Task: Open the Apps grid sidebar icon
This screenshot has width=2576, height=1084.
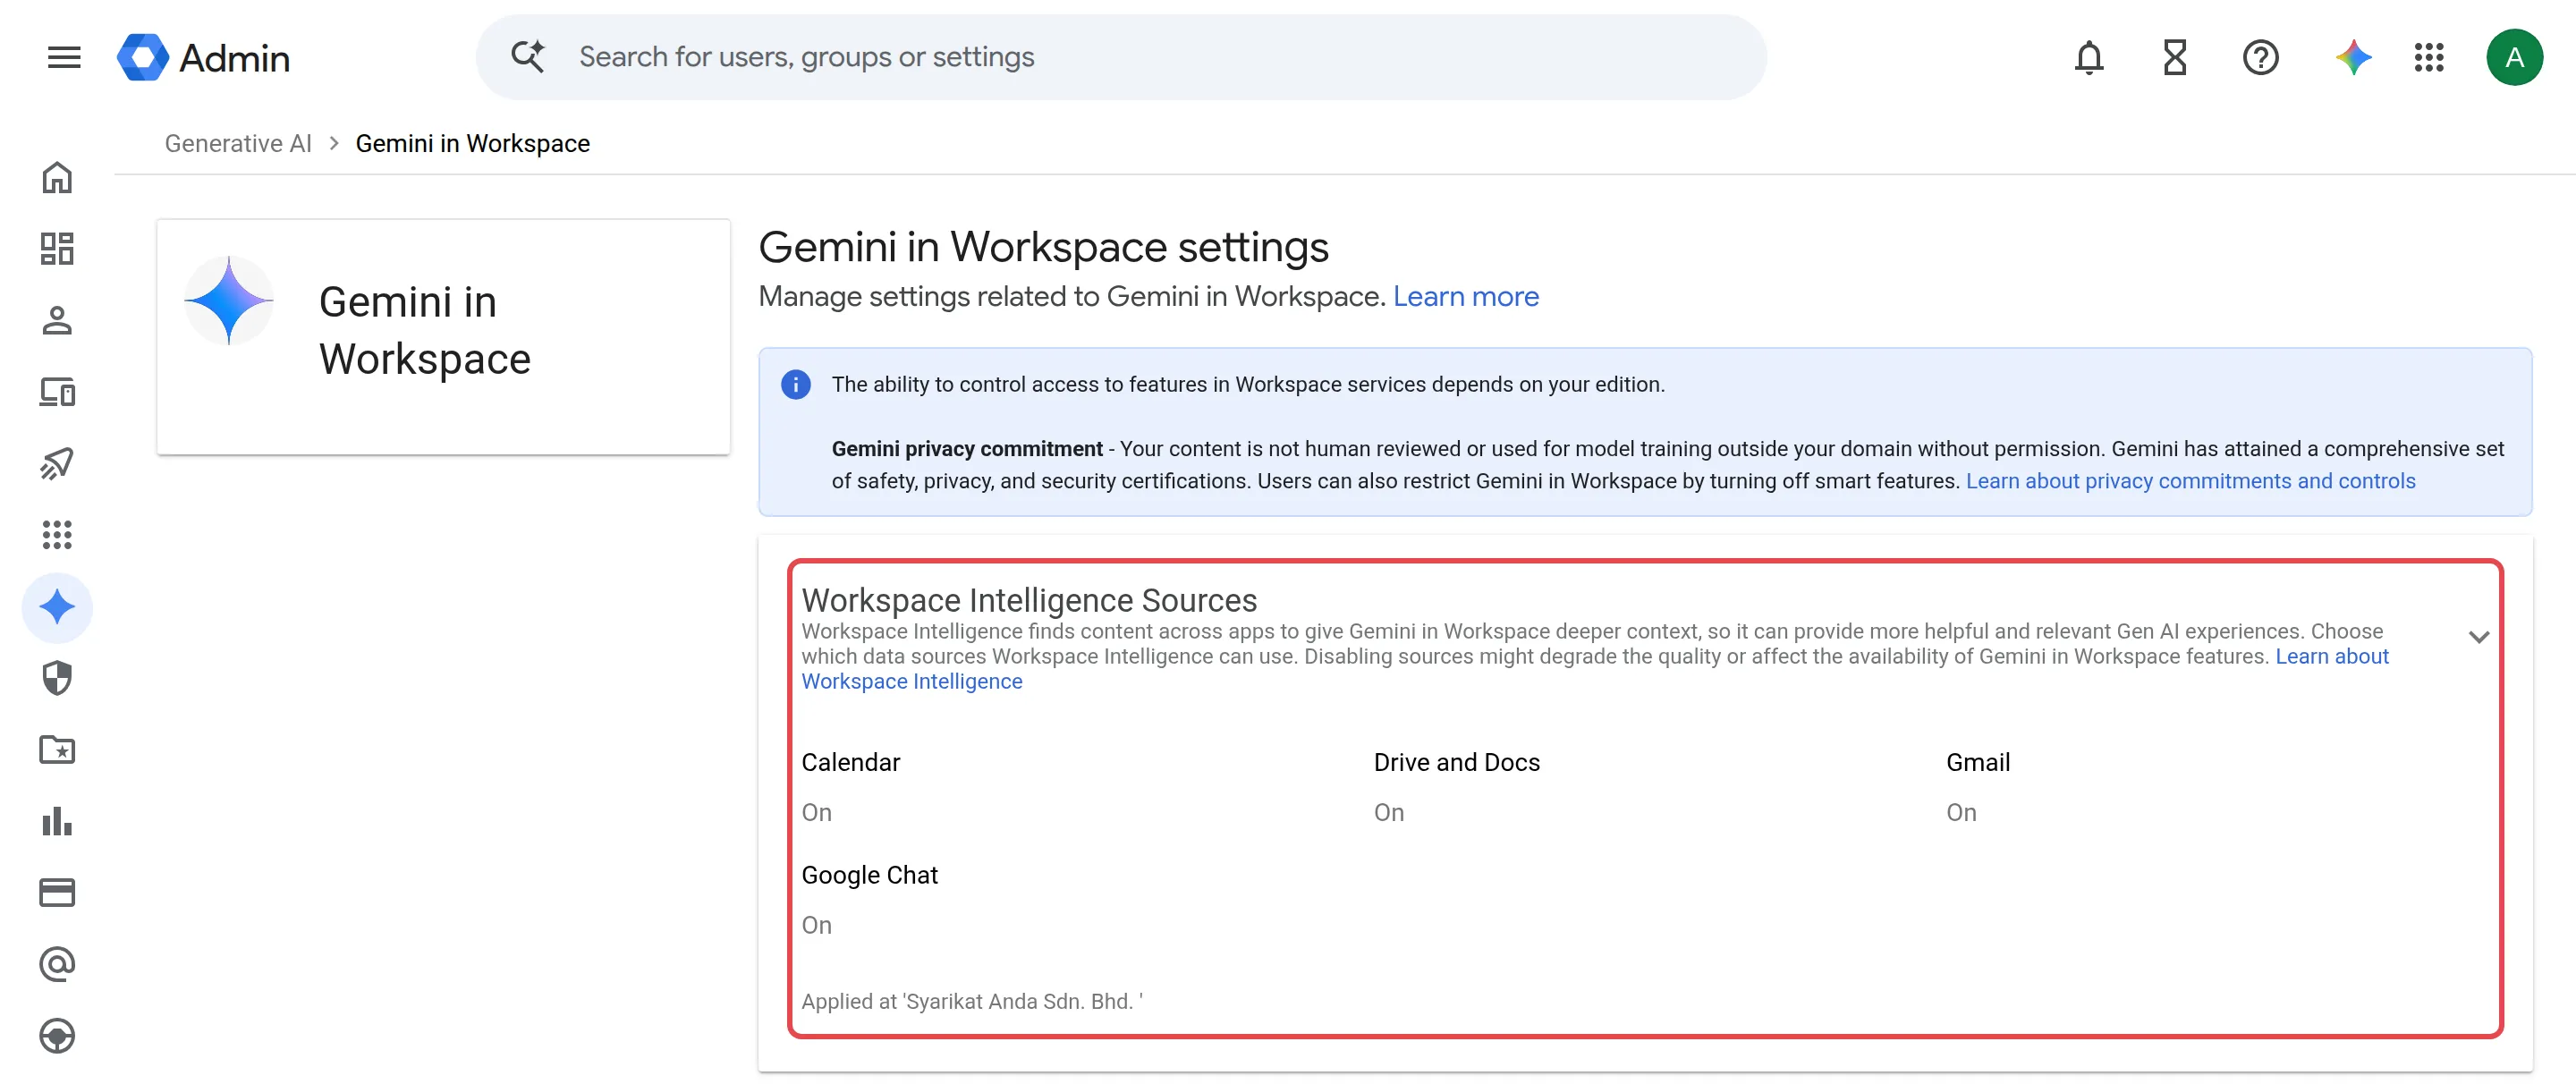Action: 57,535
